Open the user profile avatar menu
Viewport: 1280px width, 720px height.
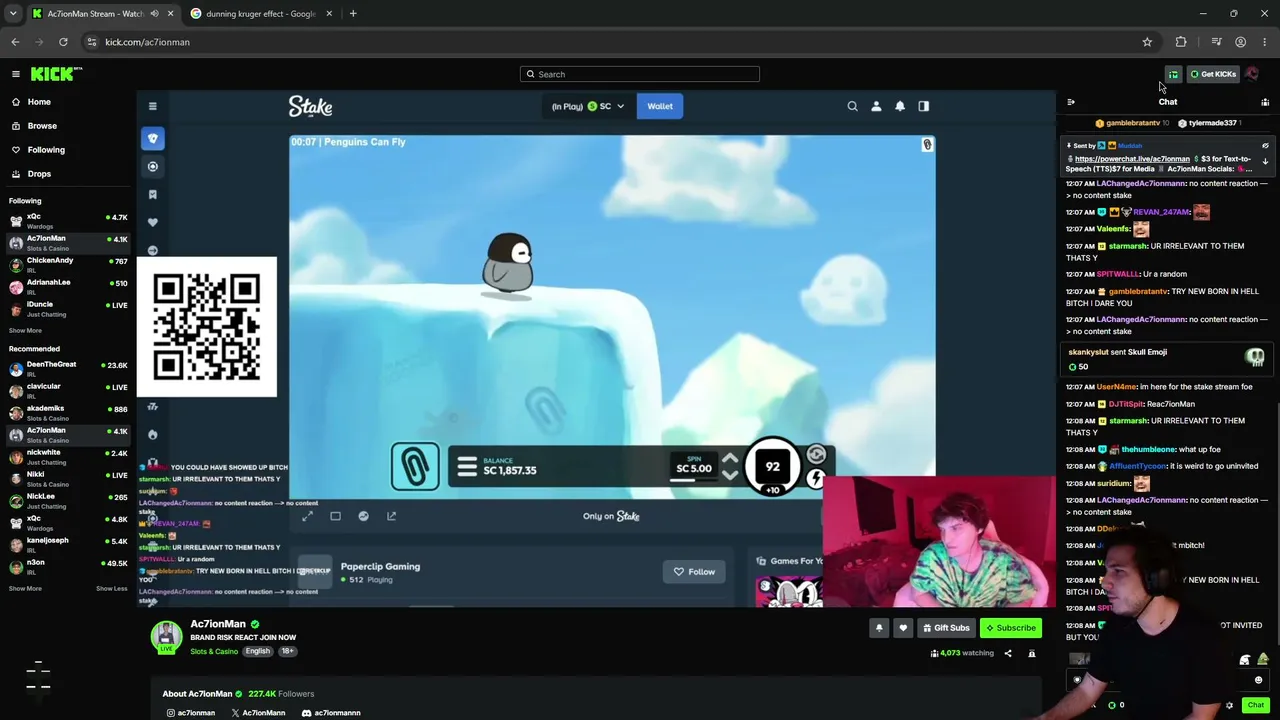click(x=1252, y=74)
